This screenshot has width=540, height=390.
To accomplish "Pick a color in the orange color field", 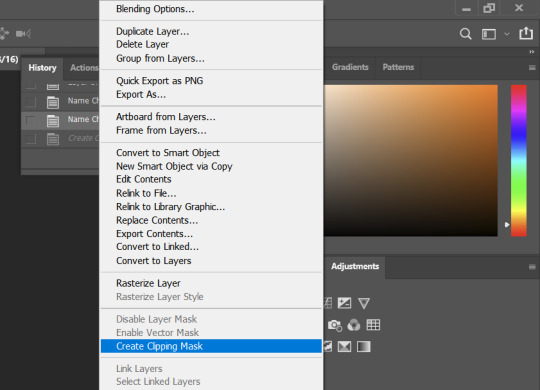I will click(411, 161).
